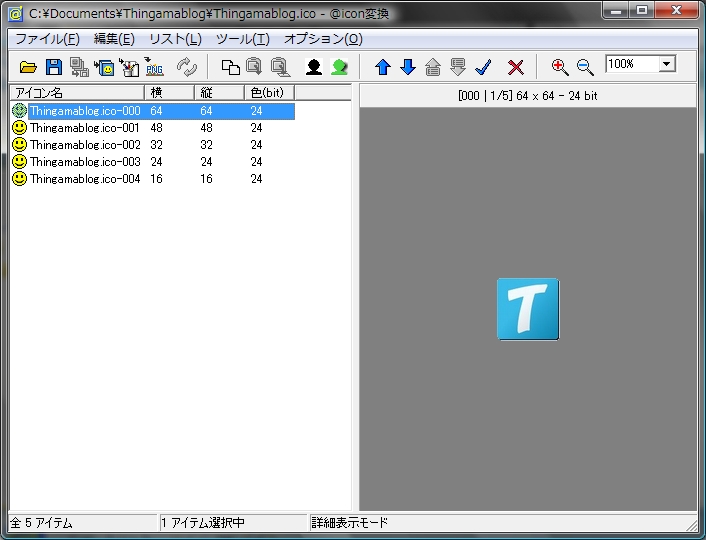Open the ファイル(F) menu

tap(47, 39)
